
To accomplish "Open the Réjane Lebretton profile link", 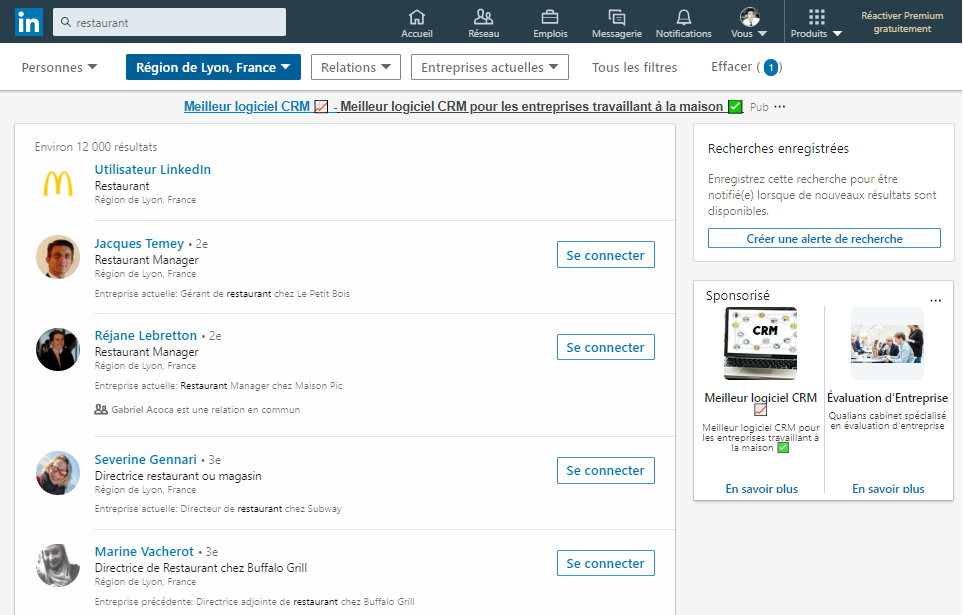I will coord(146,335).
